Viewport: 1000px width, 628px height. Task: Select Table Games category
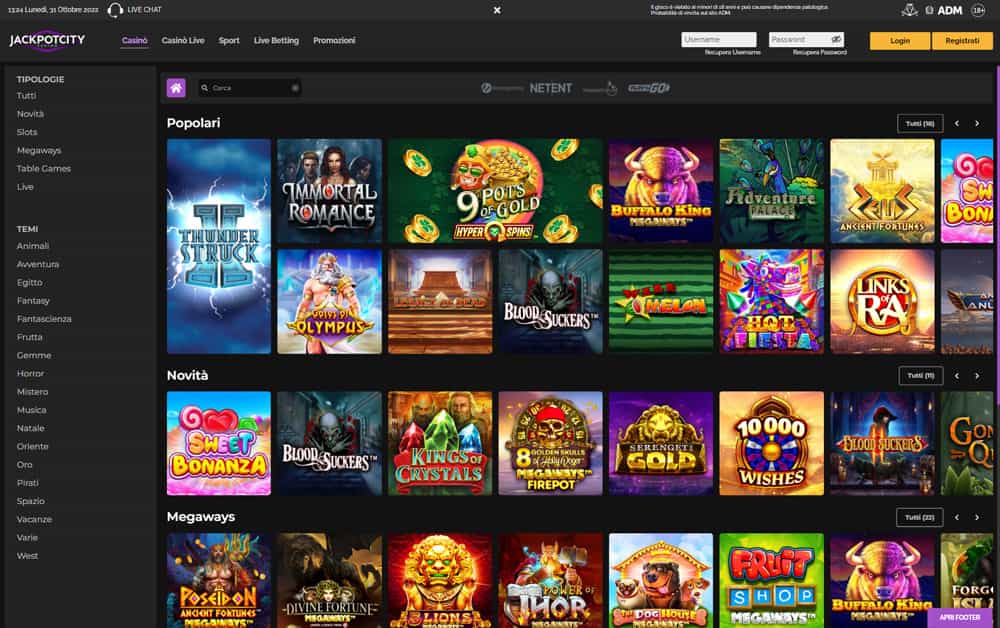tap(43, 168)
